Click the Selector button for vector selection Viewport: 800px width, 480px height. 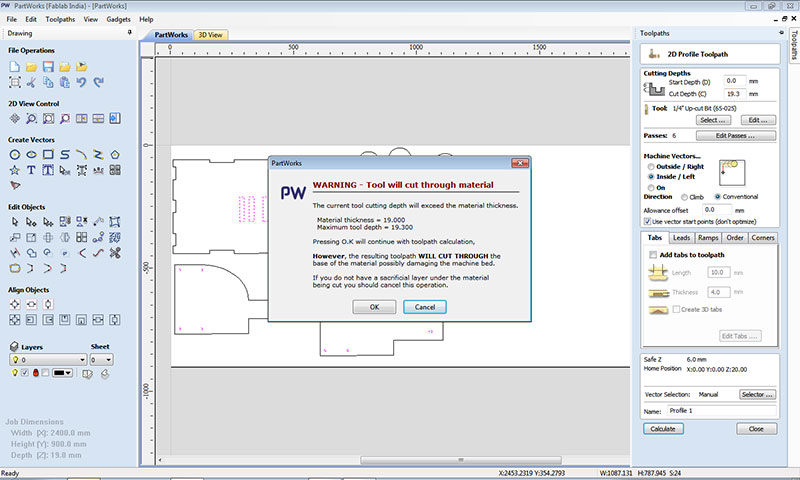click(757, 394)
